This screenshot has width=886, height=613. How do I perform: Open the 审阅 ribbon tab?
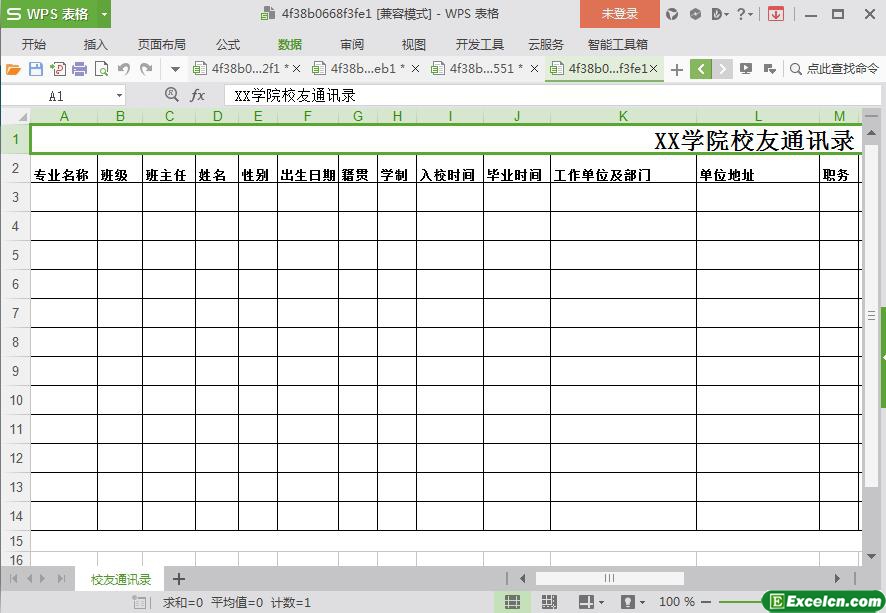point(352,45)
